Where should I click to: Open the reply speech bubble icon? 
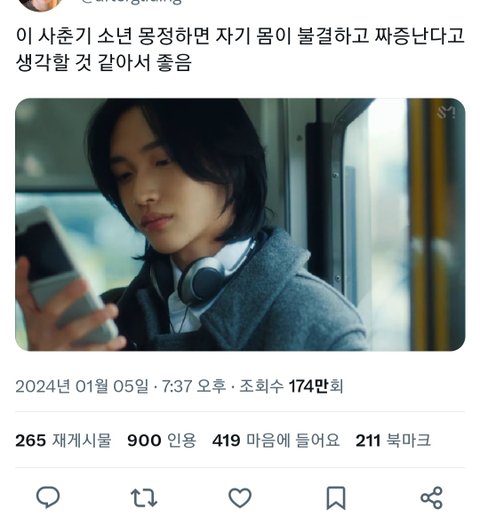pos(48,498)
